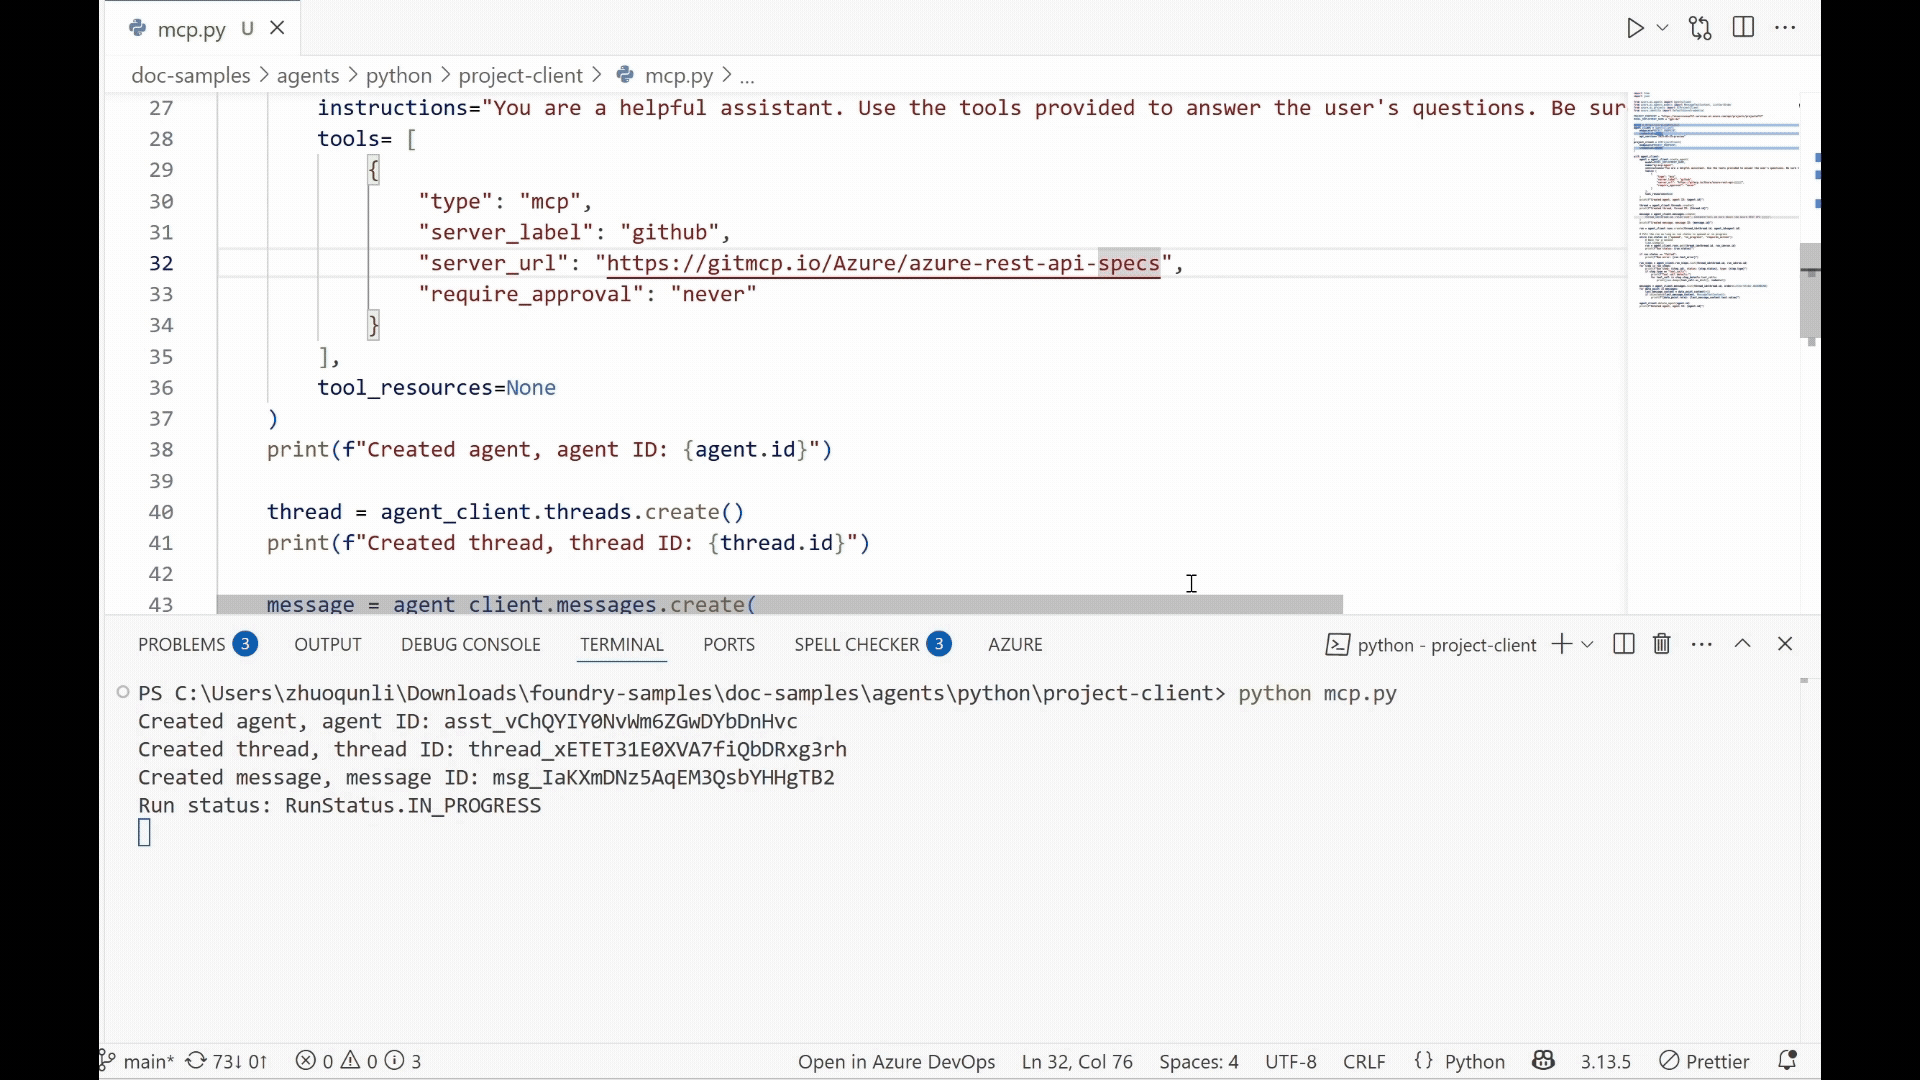Open the editor more actions menu
Viewport: 1920px width, 1080px height.
pyautogui.click(x=1785, y=28)
